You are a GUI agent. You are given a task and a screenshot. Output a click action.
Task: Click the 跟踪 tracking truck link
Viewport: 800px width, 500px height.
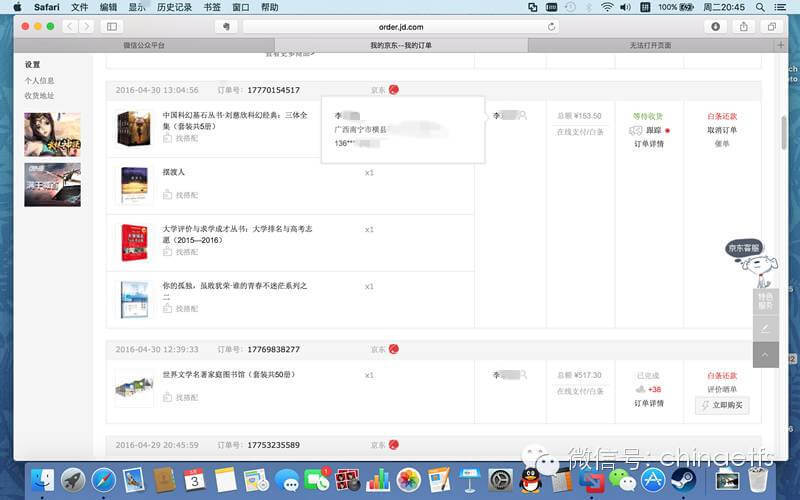pyautogui.click(x=645, y=130)
